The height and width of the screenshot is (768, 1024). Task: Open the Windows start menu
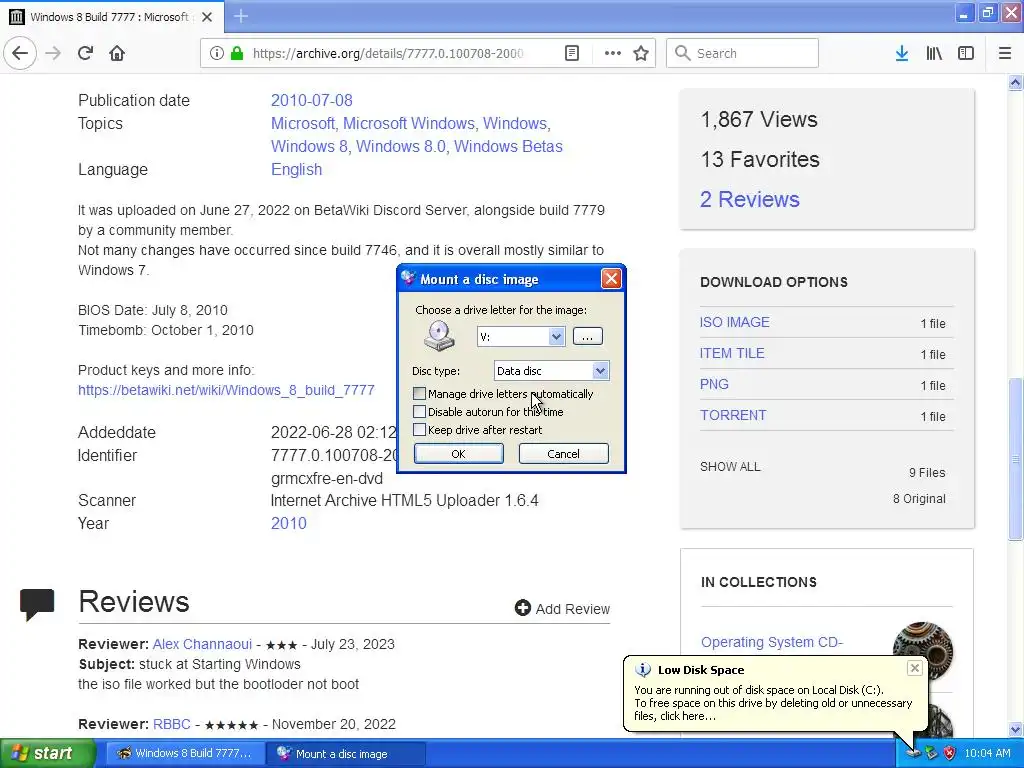(47, 753)
